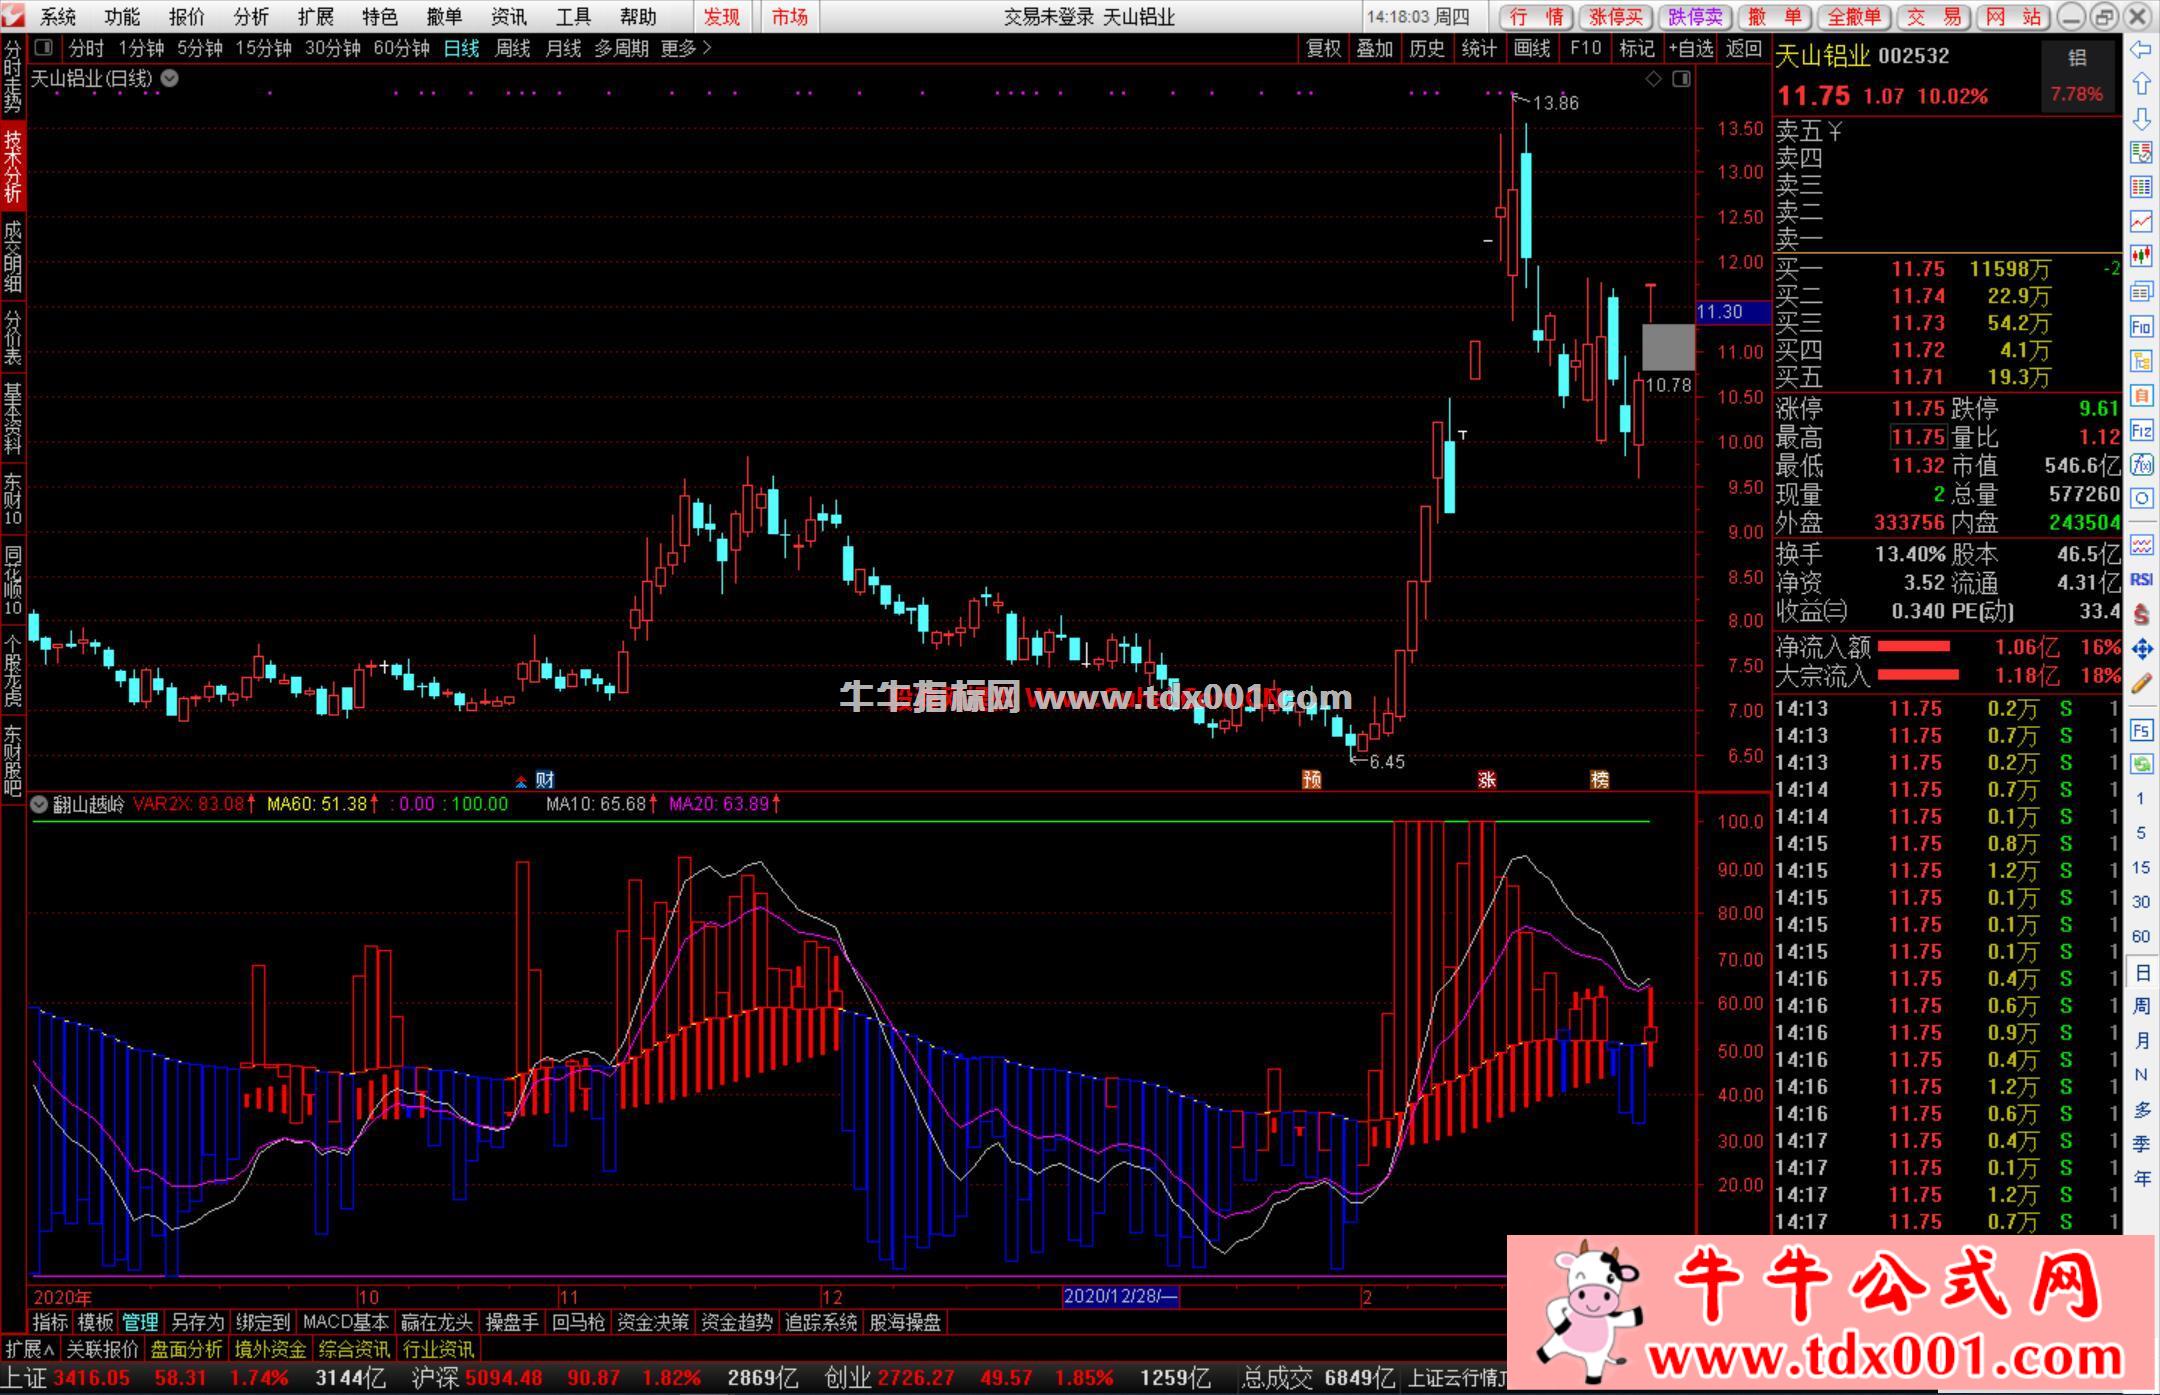Click the 复权 toolbar button
The width and height of the screenshot is (2160, 1395).
(x=1323, y=48)
